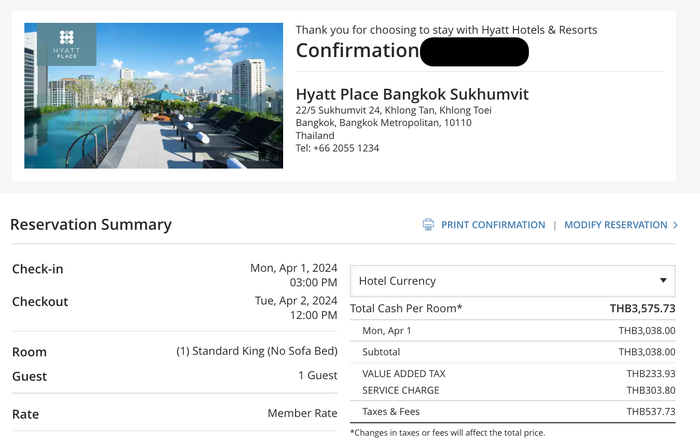Click the phone number +66 2055 1234
Viewport: 700px width, 444px height.
click(x=346, y=148)
